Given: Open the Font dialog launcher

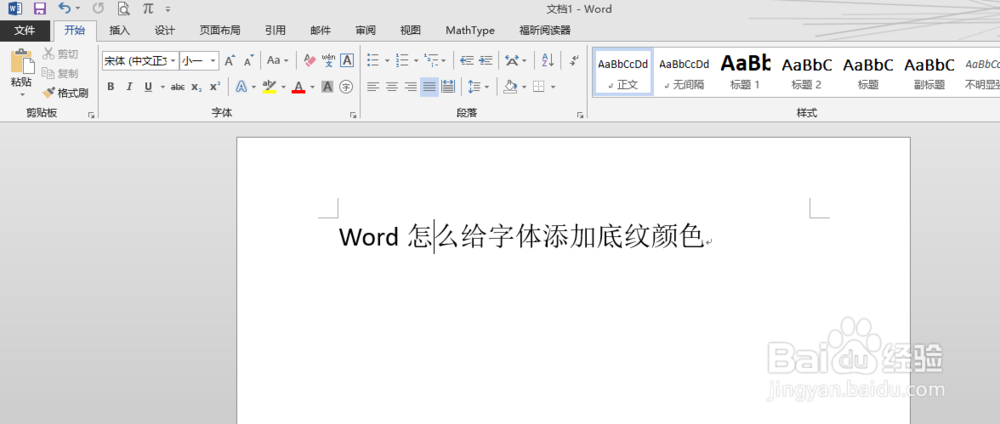Looking at the screenshot, I should coord(353,115).
